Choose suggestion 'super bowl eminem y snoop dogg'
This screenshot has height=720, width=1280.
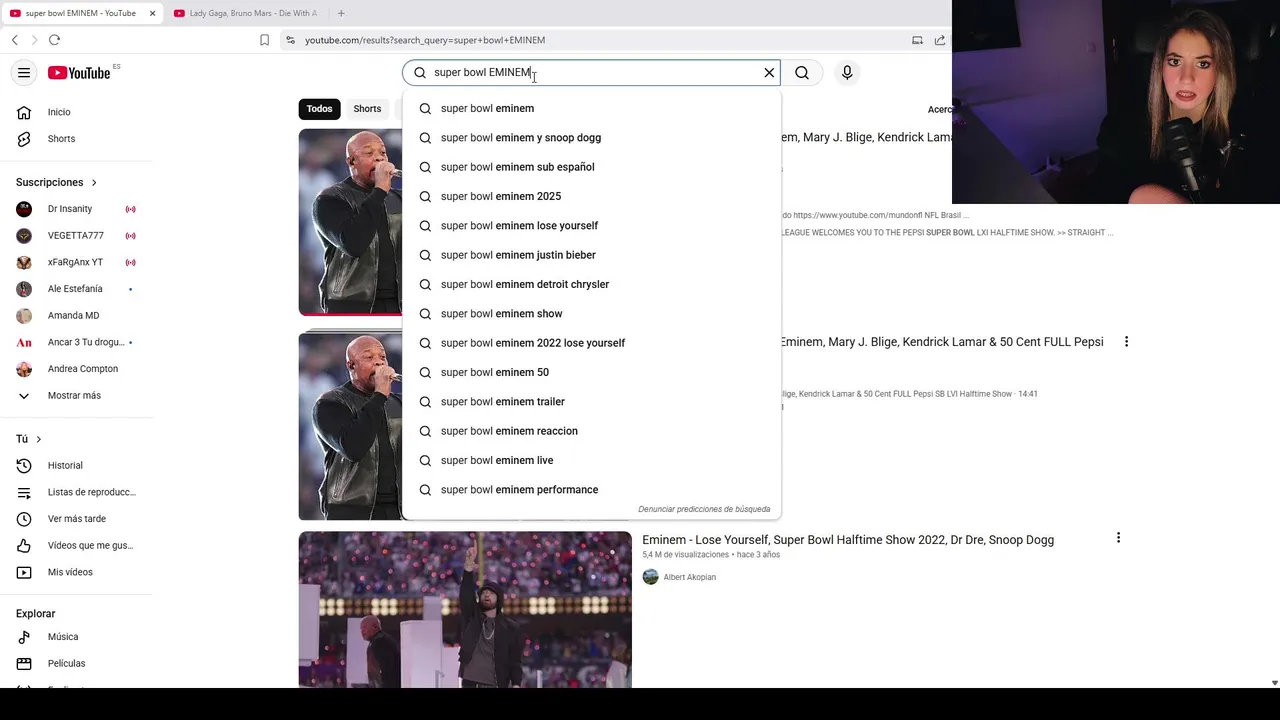[x=591, y=138]
